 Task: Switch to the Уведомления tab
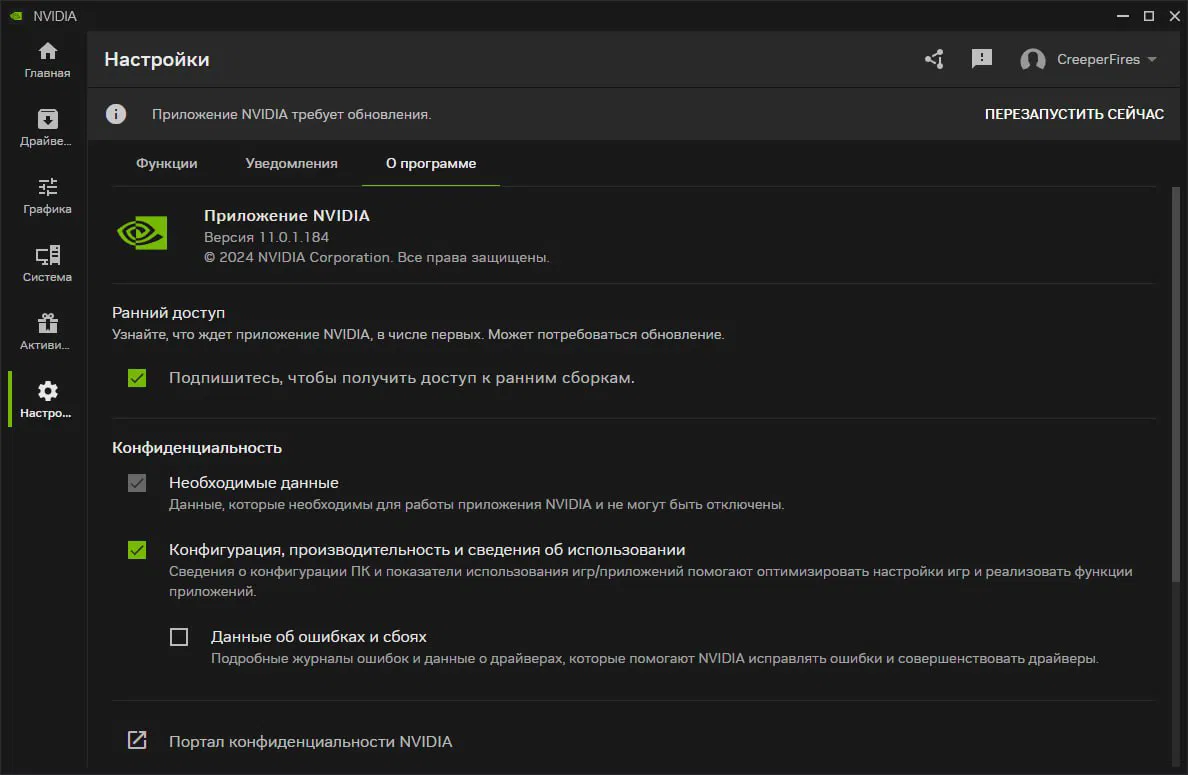[292, 164]
